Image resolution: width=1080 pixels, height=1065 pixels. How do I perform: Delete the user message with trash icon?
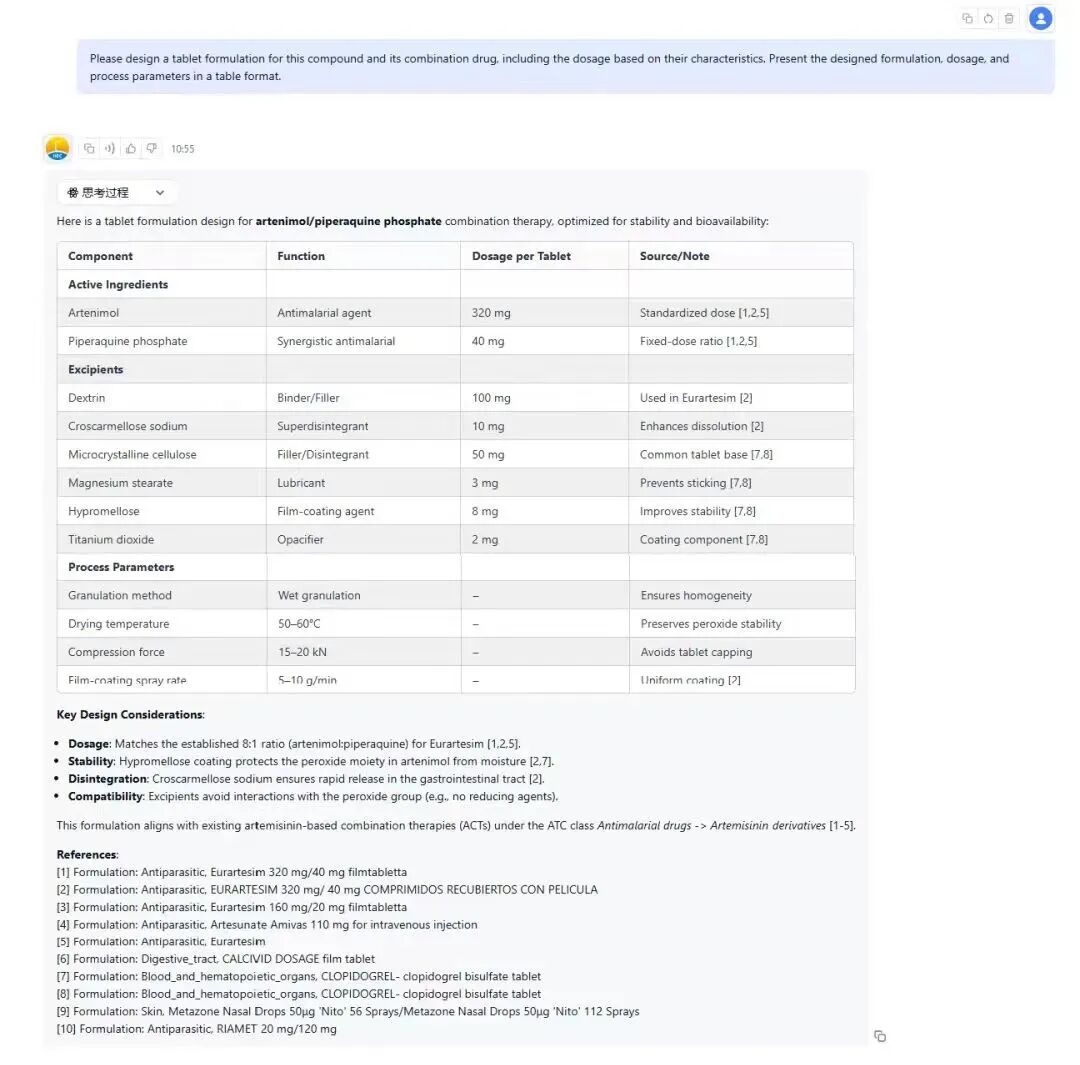coord(1009,18)
